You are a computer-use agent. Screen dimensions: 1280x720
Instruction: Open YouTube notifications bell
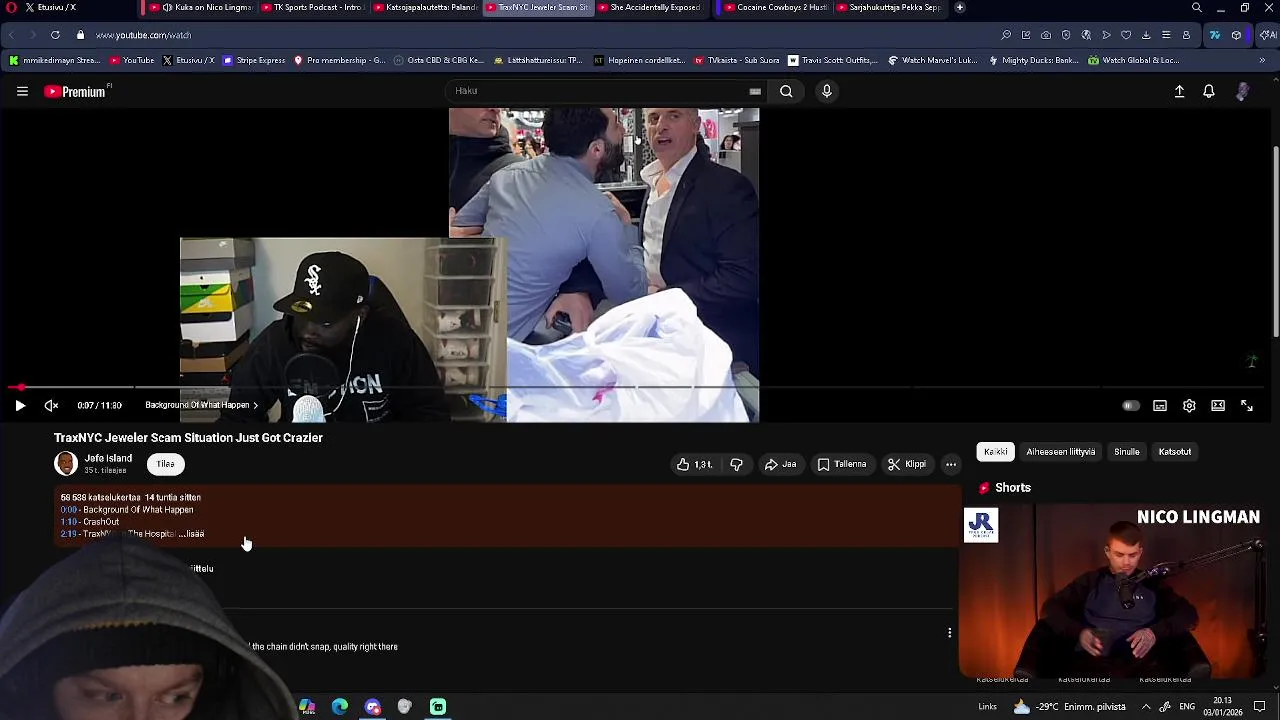[x=1209, y=91]
